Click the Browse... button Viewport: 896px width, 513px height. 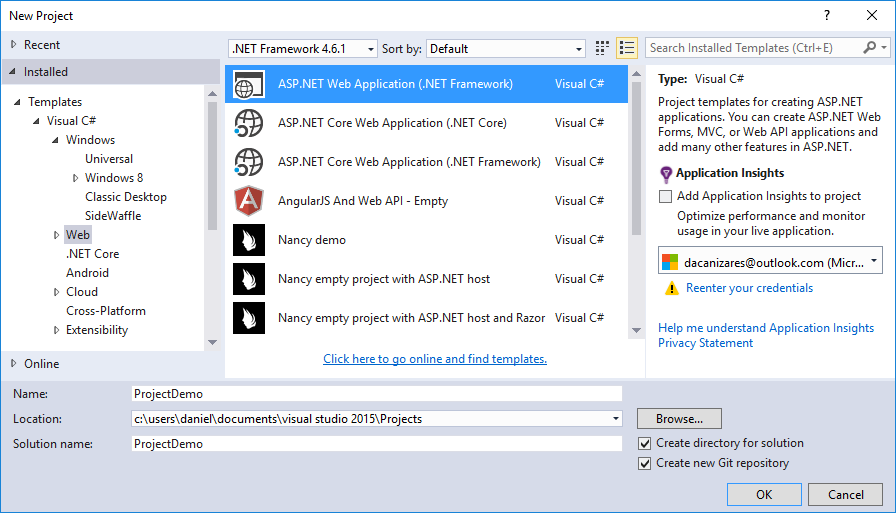(x=679, y=419)
